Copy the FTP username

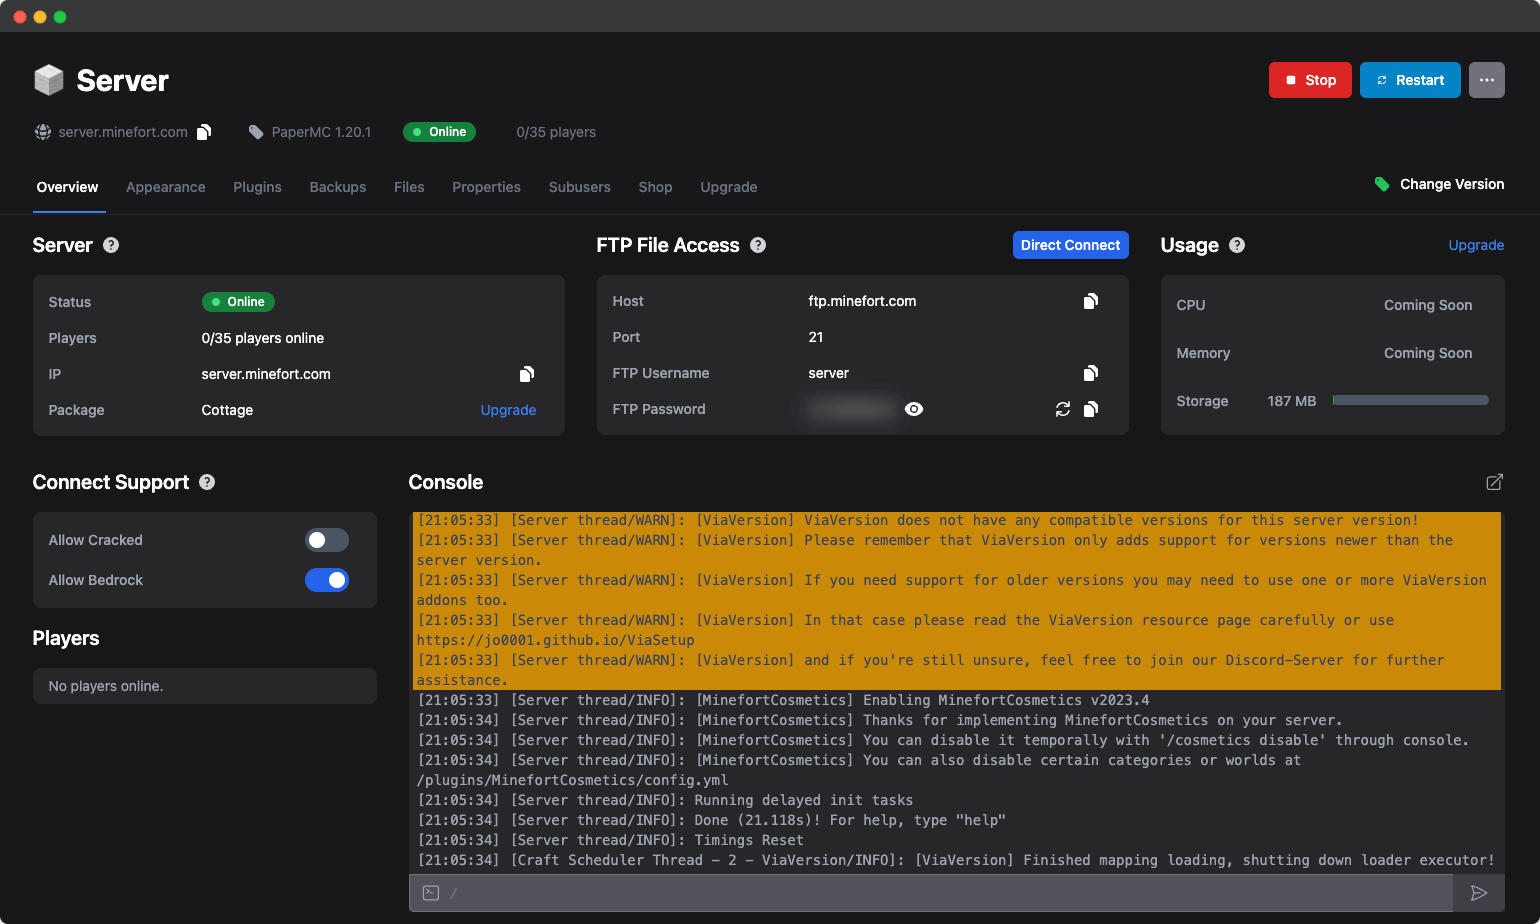click(1091, 373)
